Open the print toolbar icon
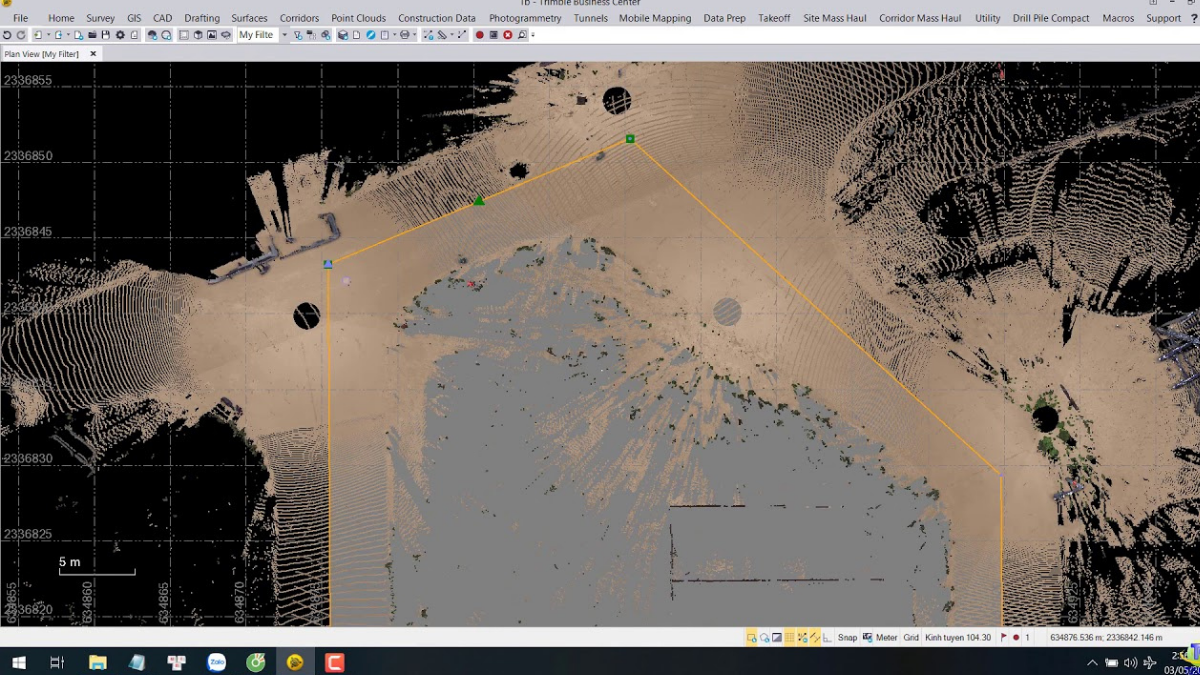This screenshot has height=675, width=1200. coord(405,35)
